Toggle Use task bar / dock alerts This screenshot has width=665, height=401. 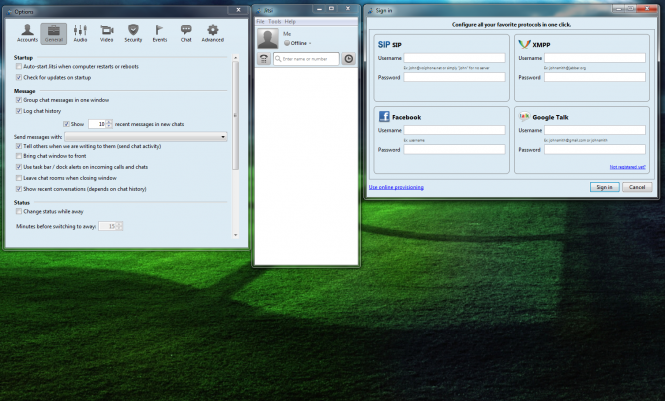click(x=19, y=167)
